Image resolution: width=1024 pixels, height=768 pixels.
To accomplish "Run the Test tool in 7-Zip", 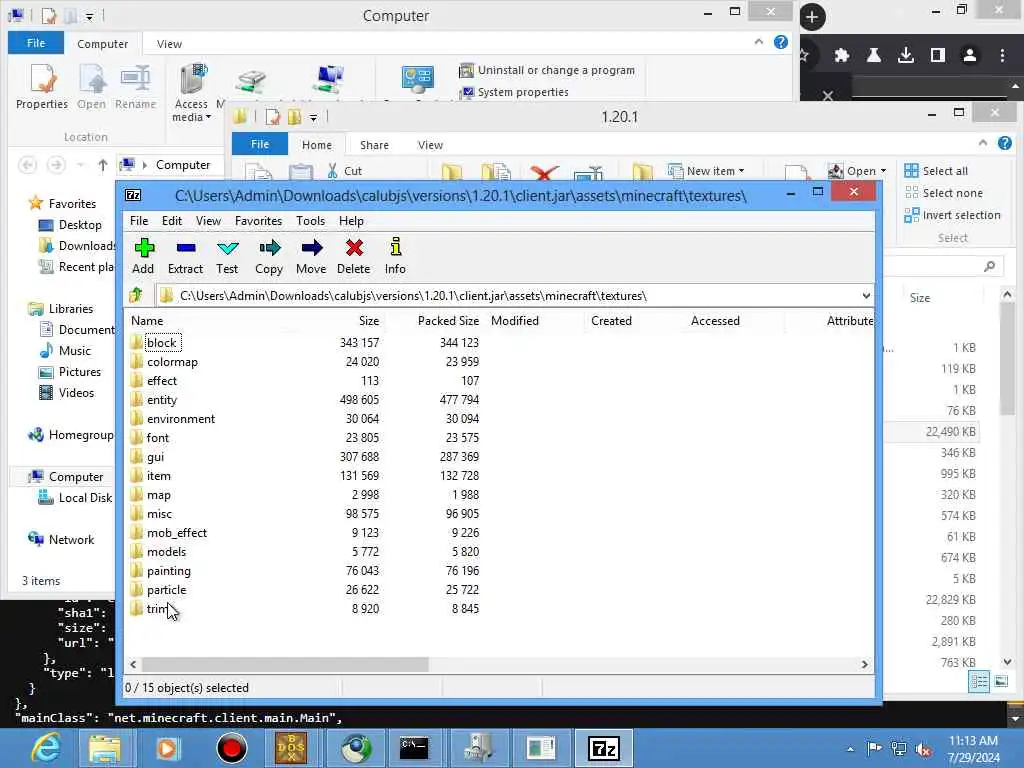I will [227, 256].
